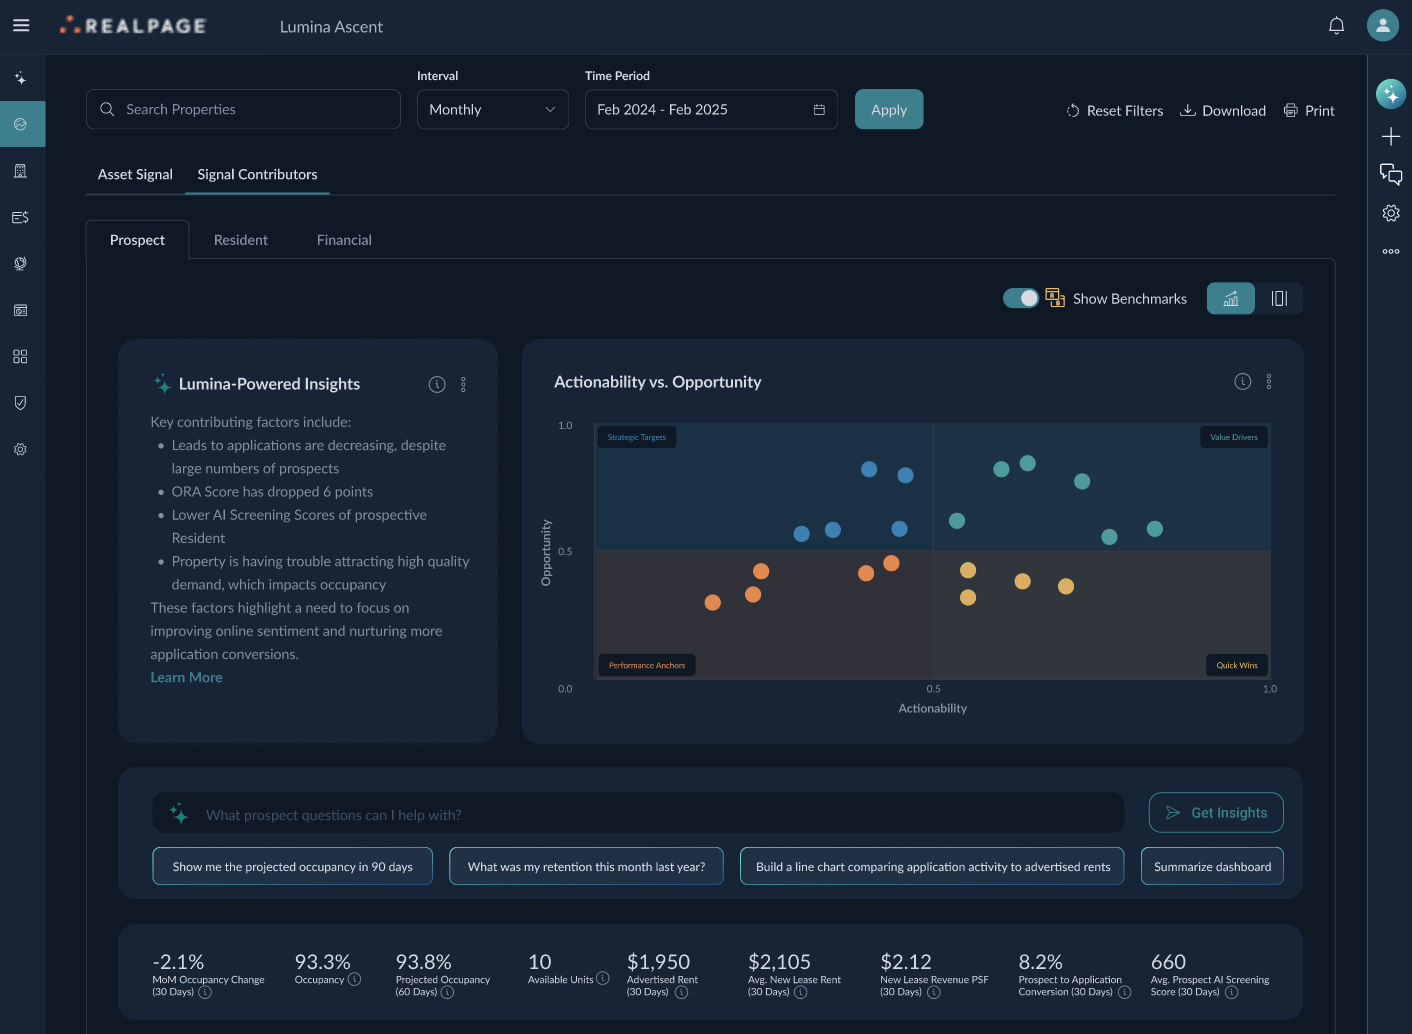
Task: Click the 660 AI Screening Score value
Action: click(x=1168, y=961)
